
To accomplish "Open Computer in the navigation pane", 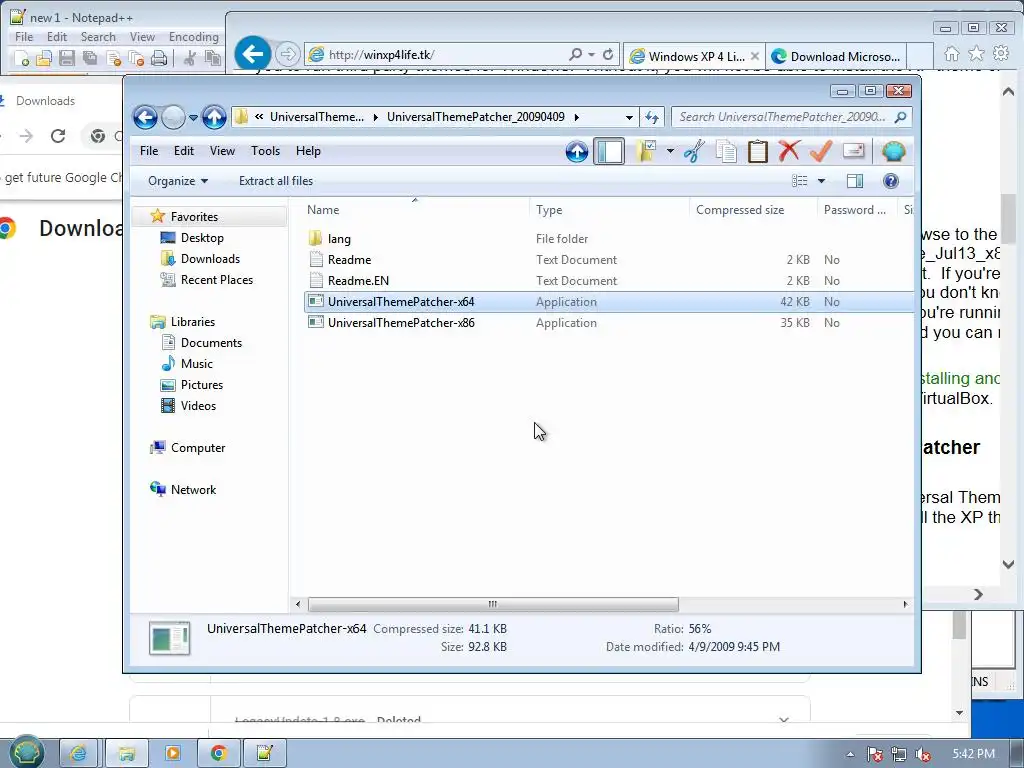I will pos(198,448).
